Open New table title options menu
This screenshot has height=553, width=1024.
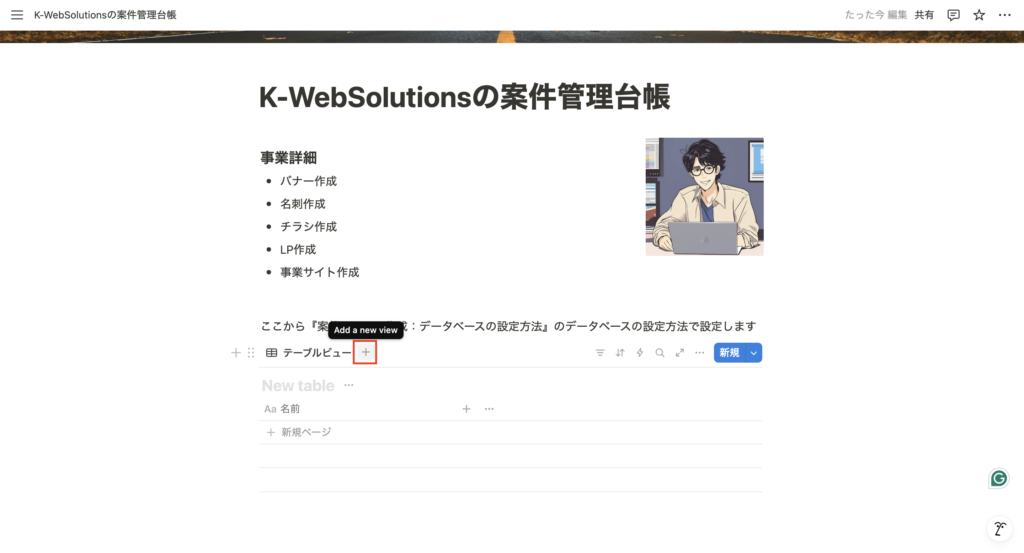point(349,385)
